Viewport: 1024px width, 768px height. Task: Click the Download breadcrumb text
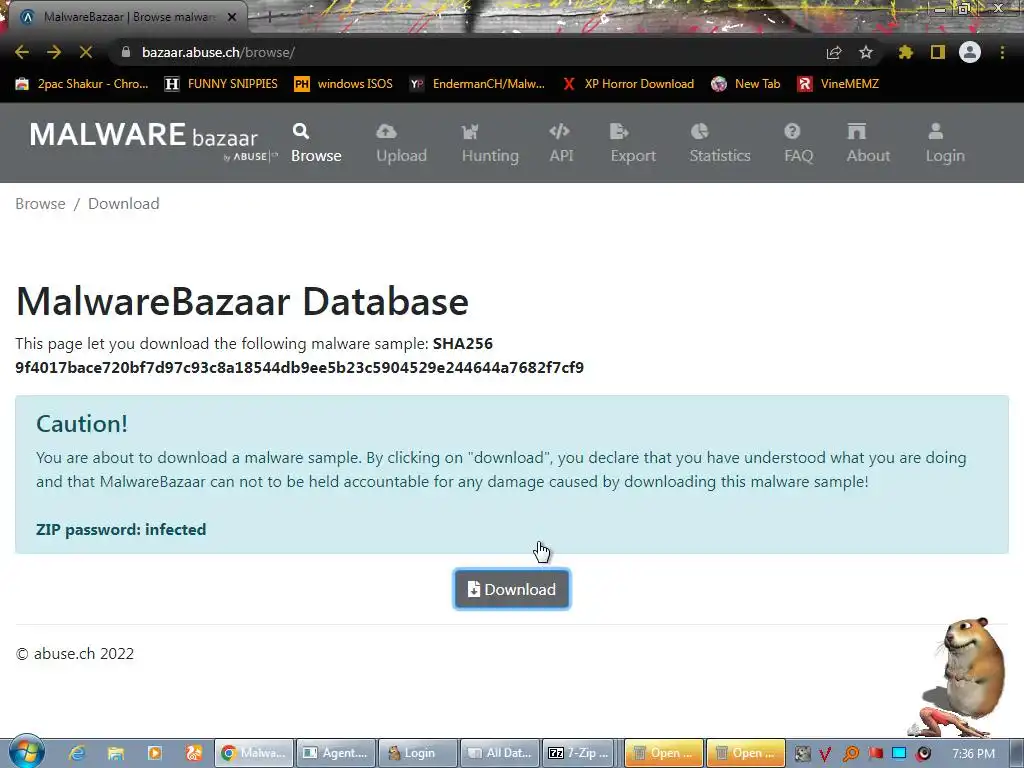123,204
